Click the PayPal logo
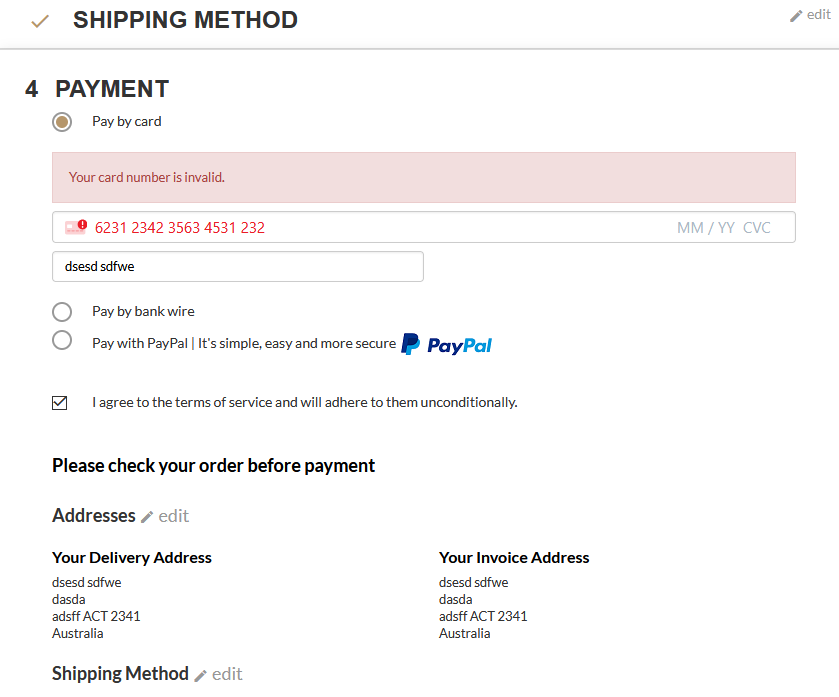The width and height of the screenshot is (839, 697). tap(446, 345)
